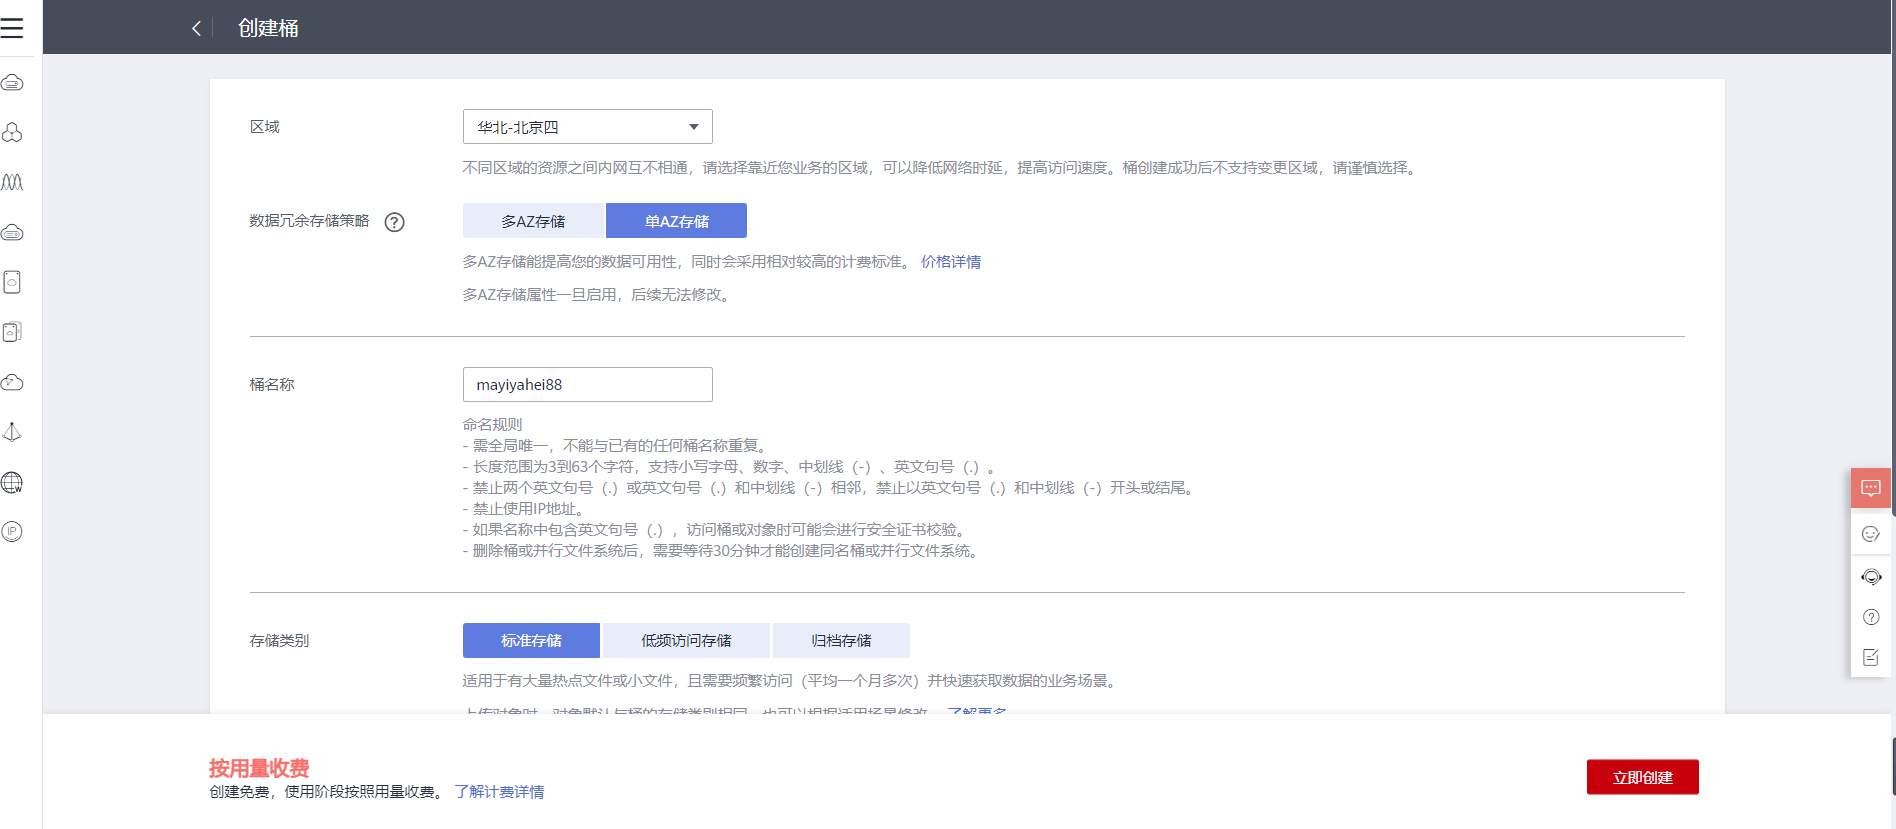
Task: Click the 区域 field label
Action: coord(265,127)
